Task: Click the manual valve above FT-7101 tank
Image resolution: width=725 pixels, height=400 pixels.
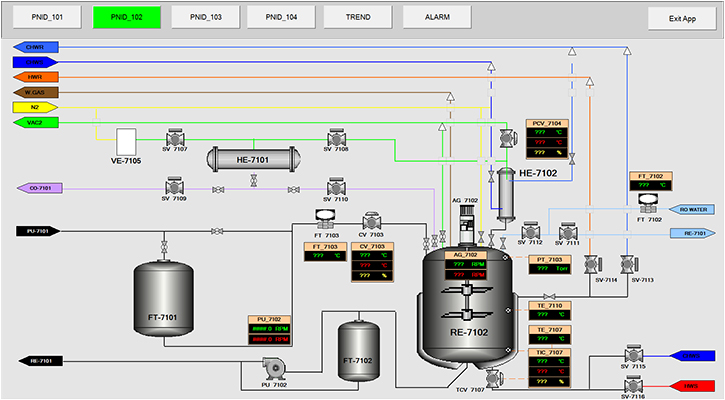Action: tap(164, 246)
